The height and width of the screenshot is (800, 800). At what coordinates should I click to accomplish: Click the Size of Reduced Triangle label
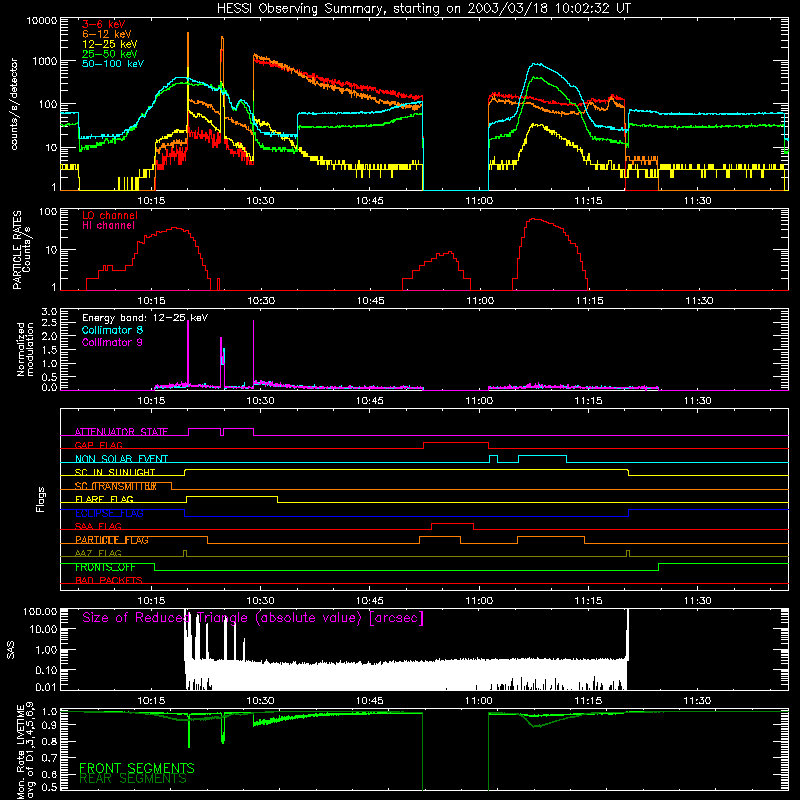(253, 618)
